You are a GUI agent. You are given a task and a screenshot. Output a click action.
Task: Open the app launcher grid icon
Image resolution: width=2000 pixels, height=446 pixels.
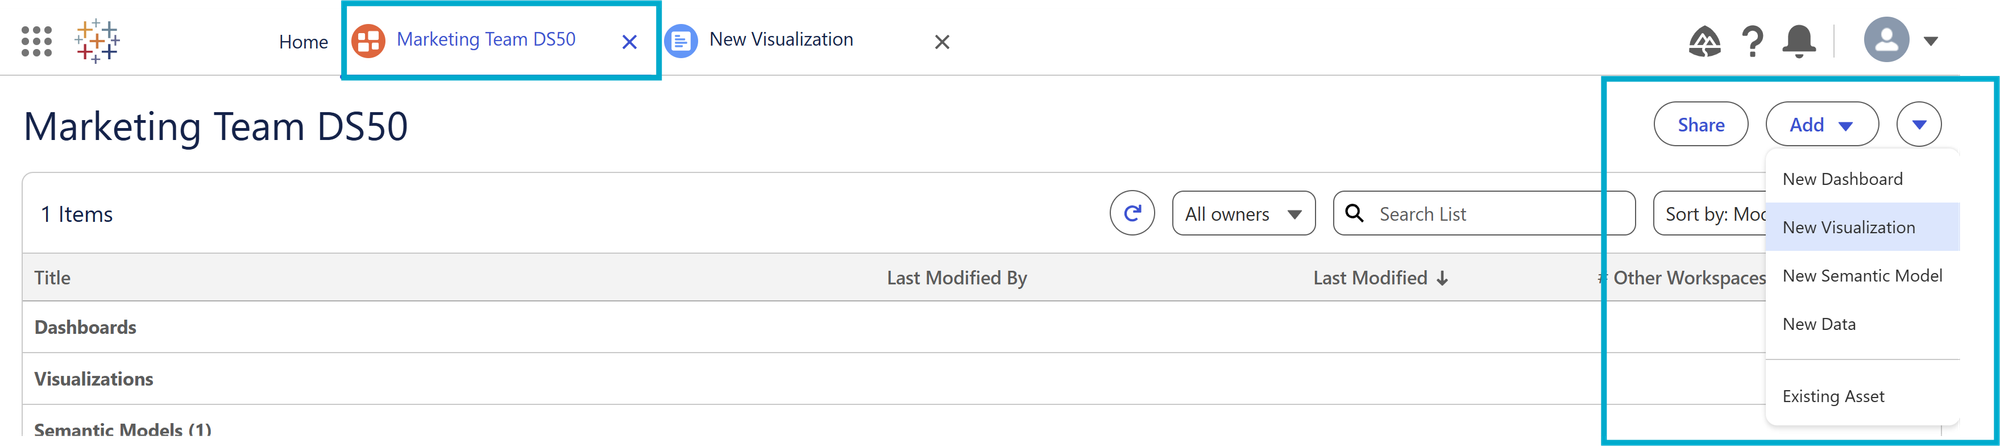click(37, 41)
